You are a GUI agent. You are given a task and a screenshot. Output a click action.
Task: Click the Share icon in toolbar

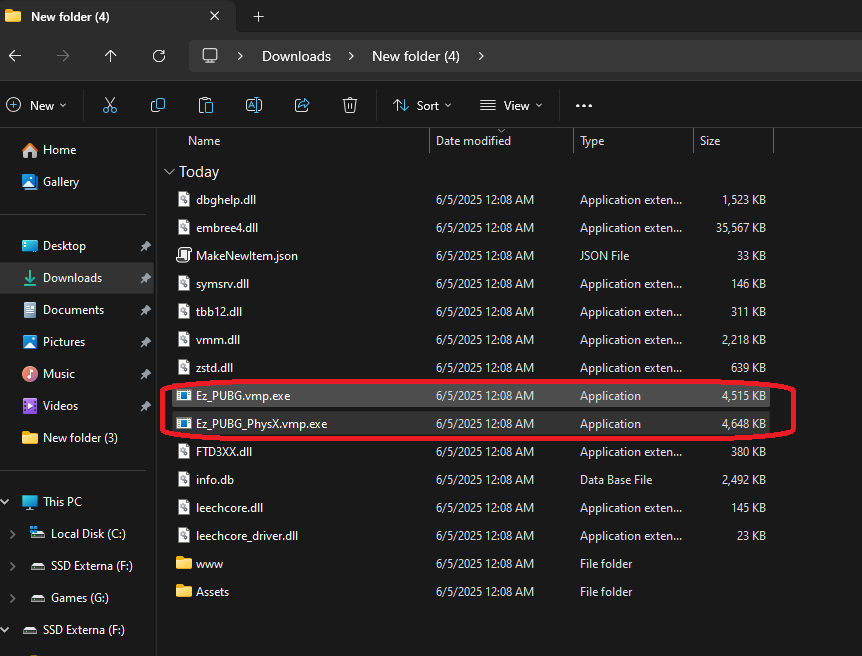(x=302, y=105)
